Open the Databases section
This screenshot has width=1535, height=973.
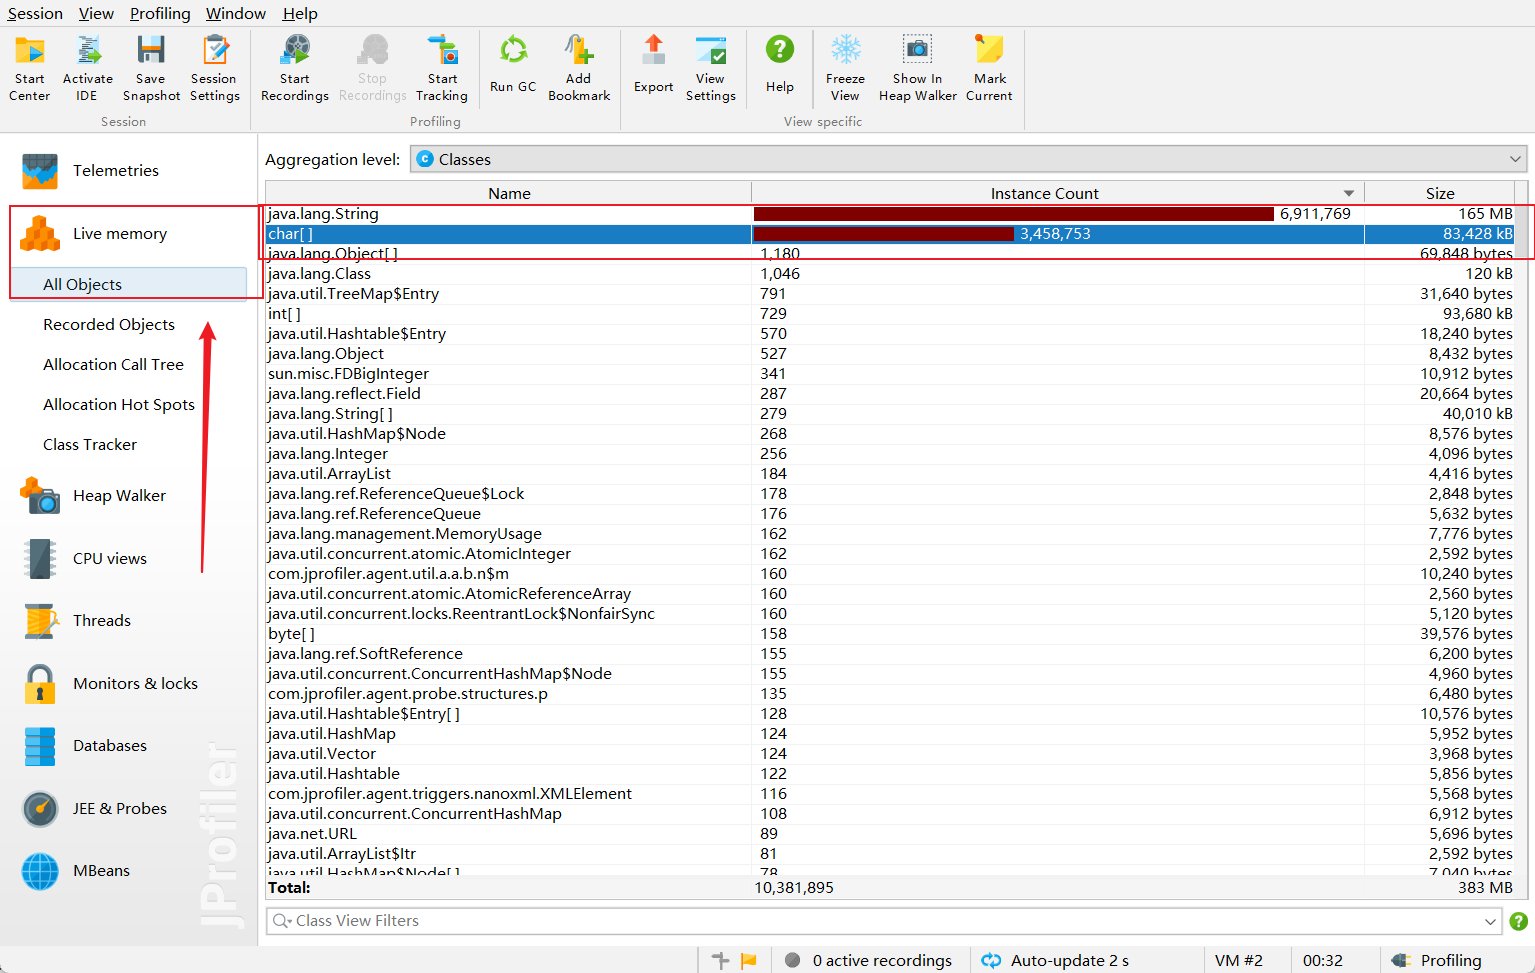[x=84, y=746]
